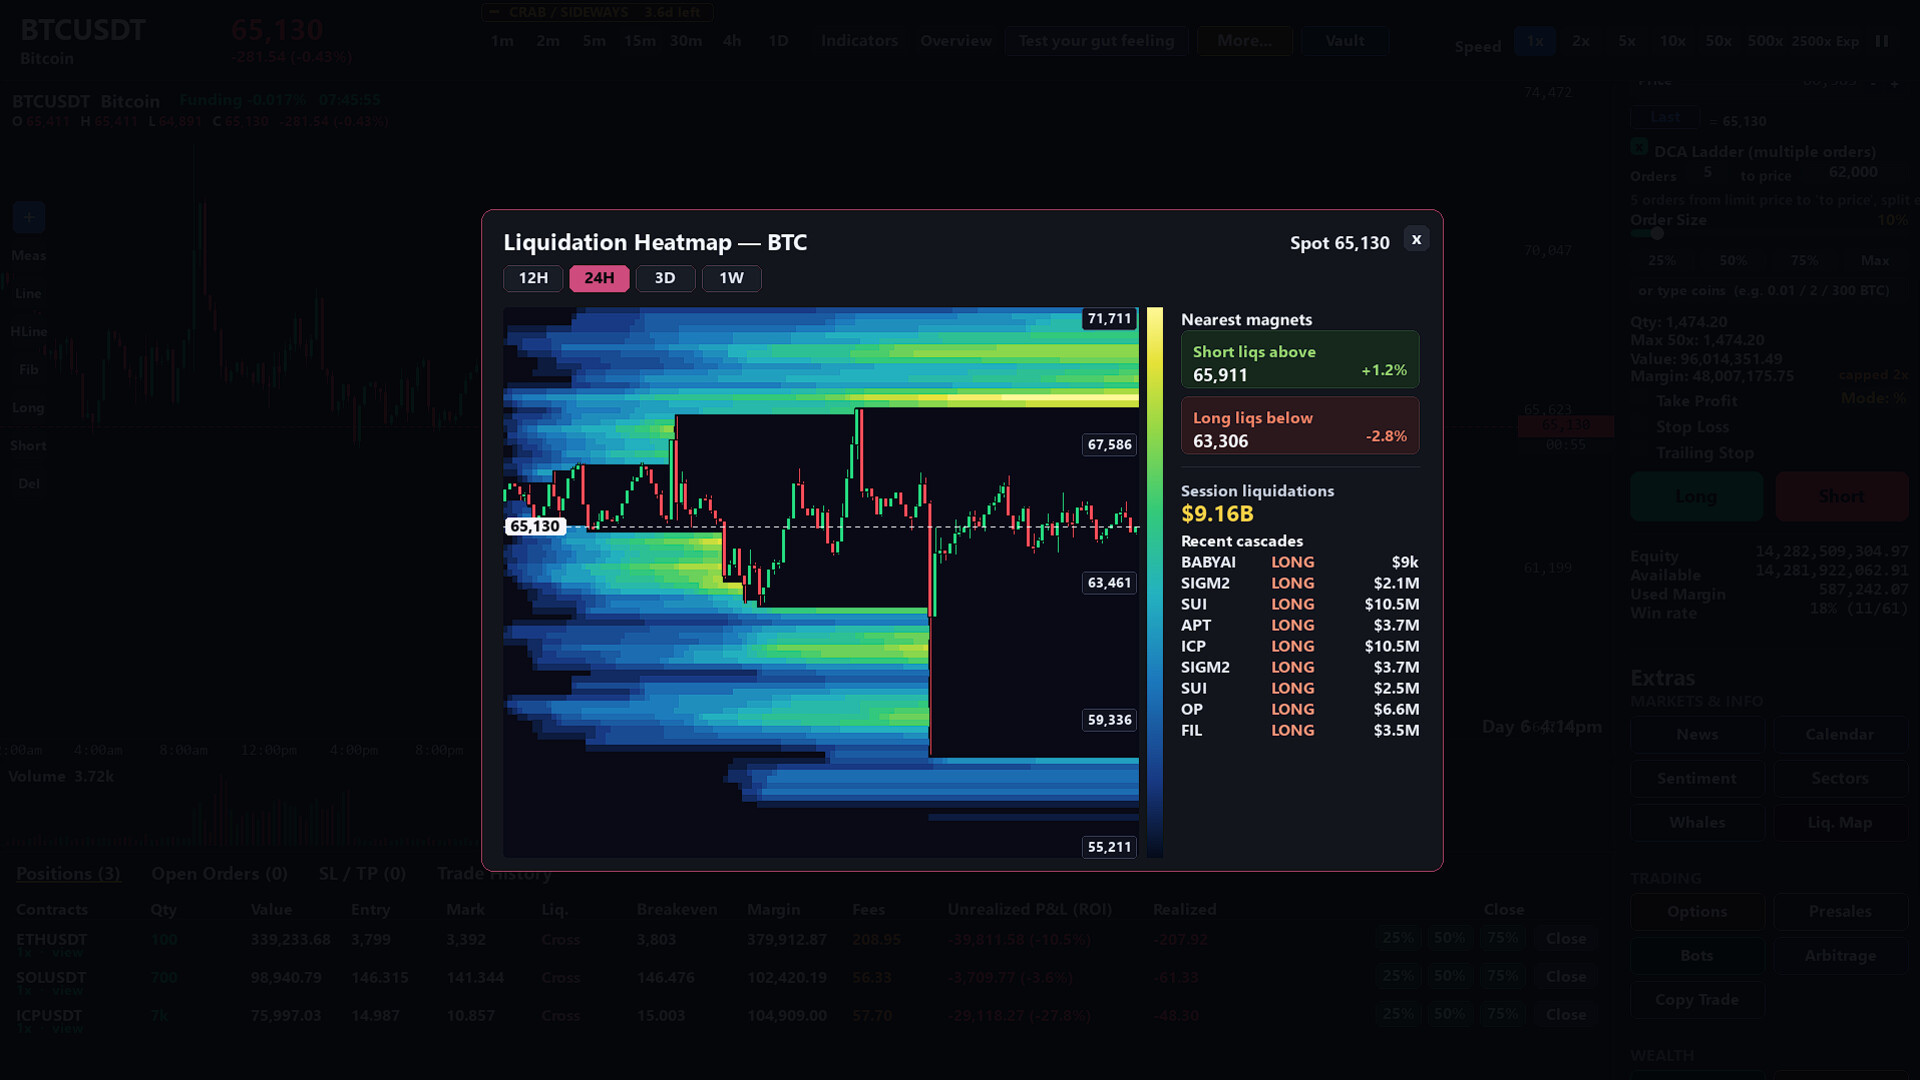Viewport: 1920px width, 1080px height.
Task: Select the Line drawing tool
Action: click(29, 294)
